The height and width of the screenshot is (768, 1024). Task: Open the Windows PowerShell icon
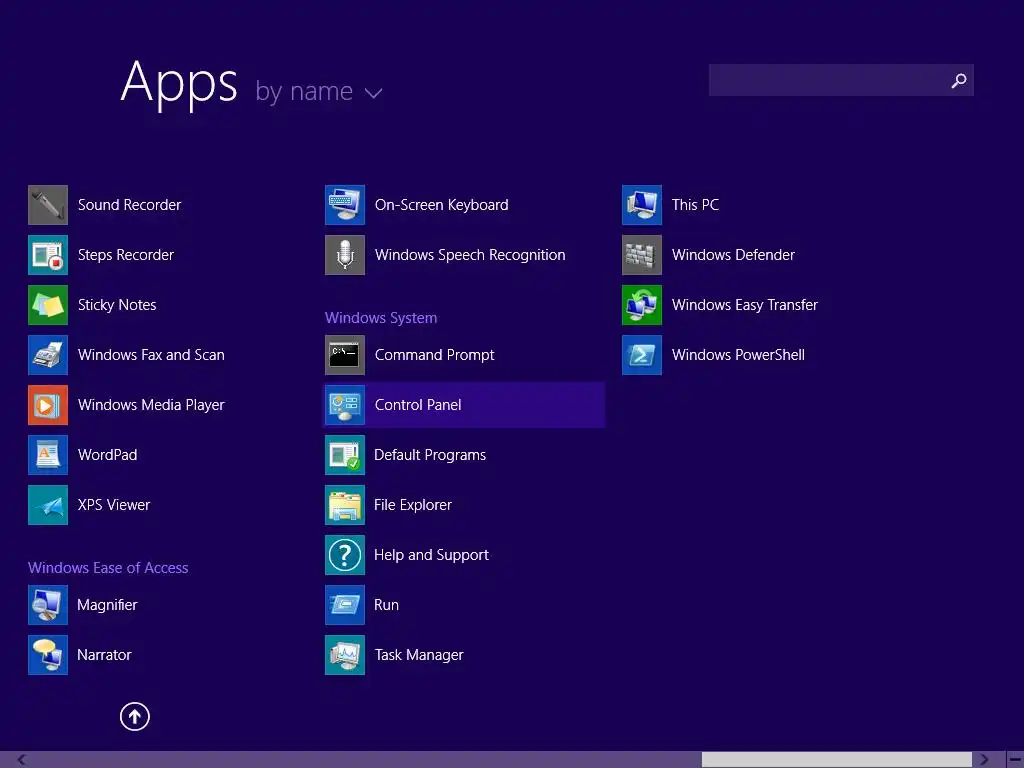click(642, 355)
